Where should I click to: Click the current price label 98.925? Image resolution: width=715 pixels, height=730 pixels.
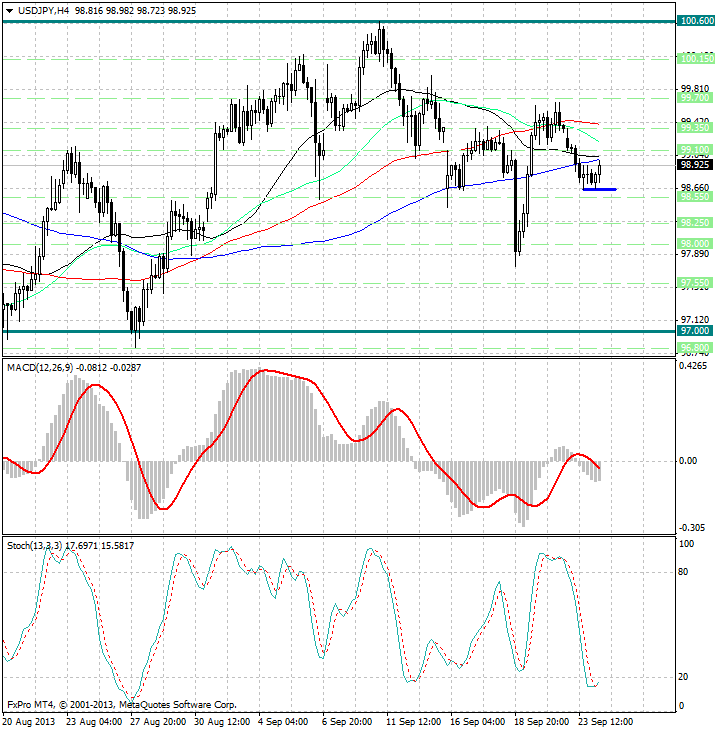click(x=695, y=164)
